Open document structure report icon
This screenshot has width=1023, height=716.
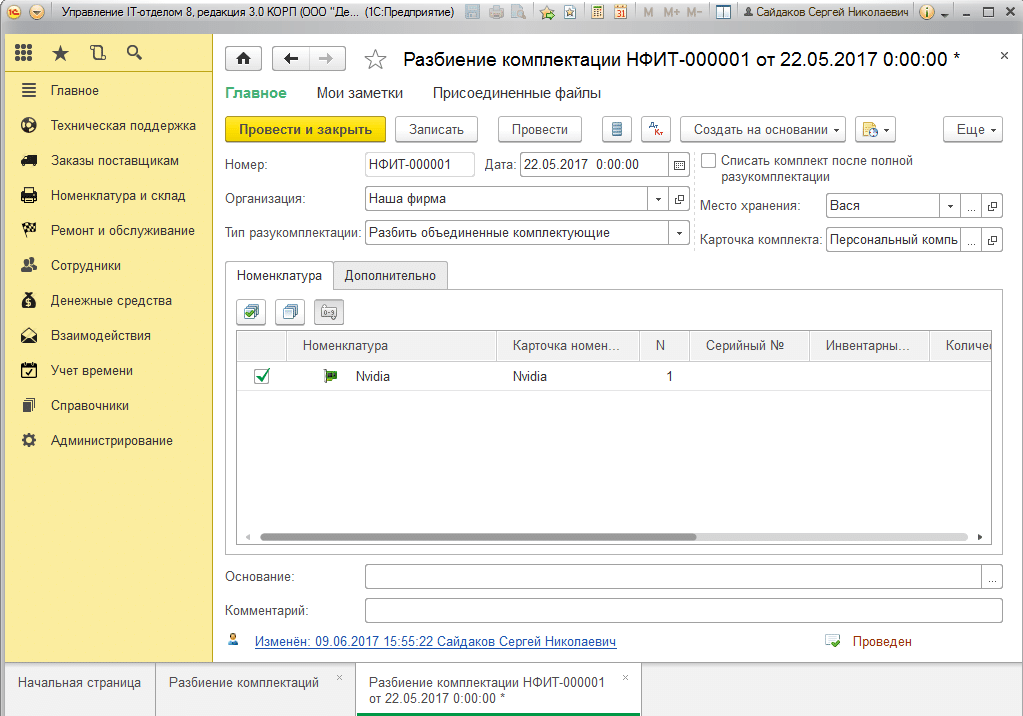(617, 129)
